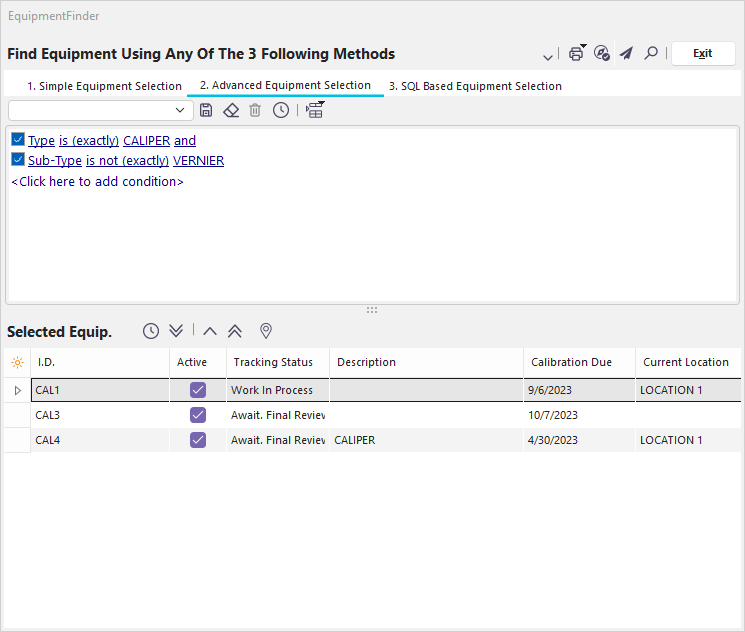
Task: Click the magnifying glass search icon
Action: pos(651,54)
